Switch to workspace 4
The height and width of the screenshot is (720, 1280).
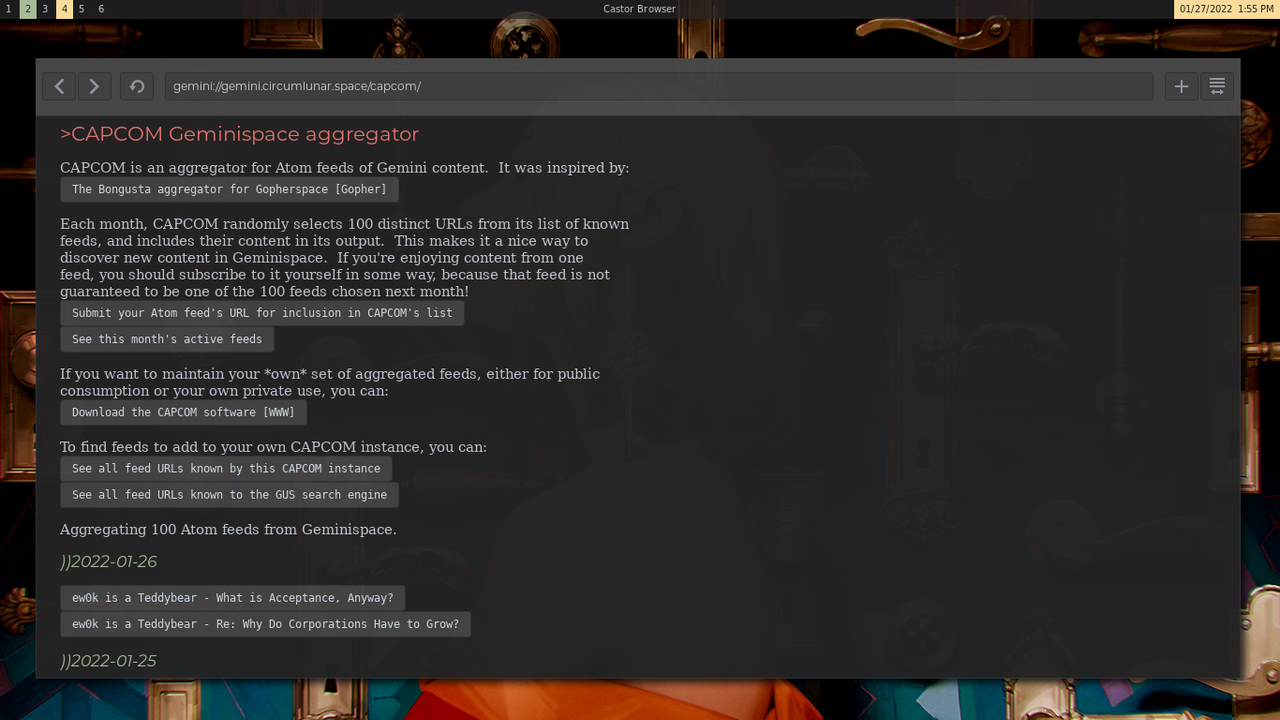click(64, 9)
